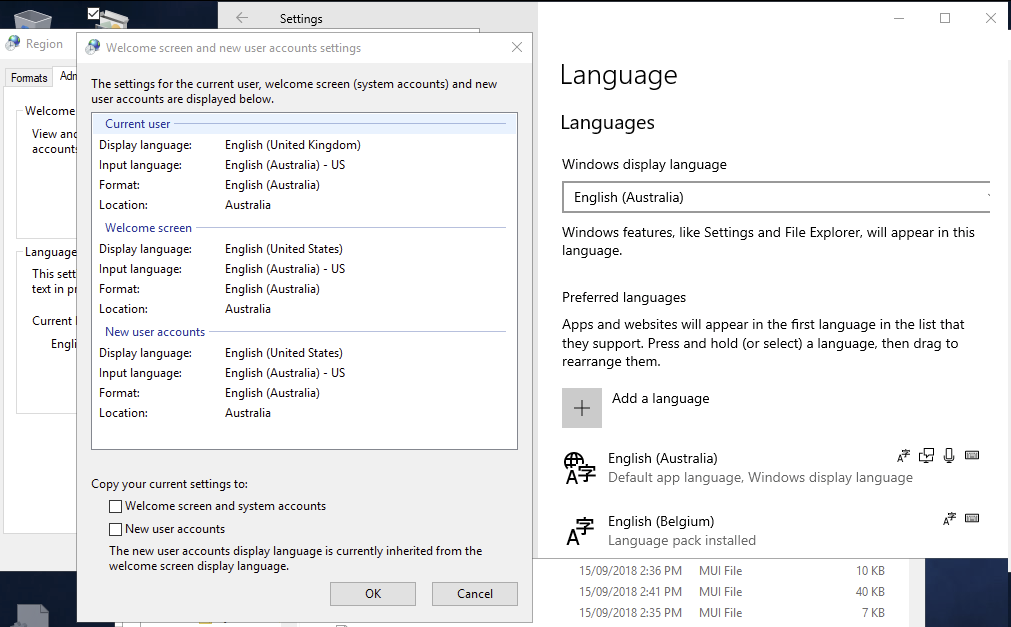Image resolution: width=1011 pixels, height=627 pixels.
Task: Click the Recycle Bin desktop icon
Action: pyautogui.click(x=32, y=19)
